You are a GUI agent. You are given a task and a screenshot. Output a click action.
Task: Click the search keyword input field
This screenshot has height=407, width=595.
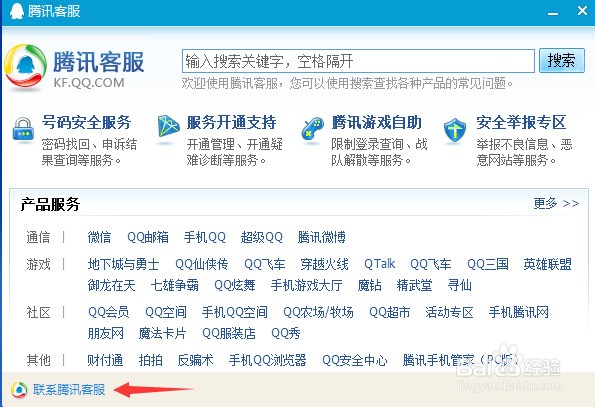click(358, 61)
